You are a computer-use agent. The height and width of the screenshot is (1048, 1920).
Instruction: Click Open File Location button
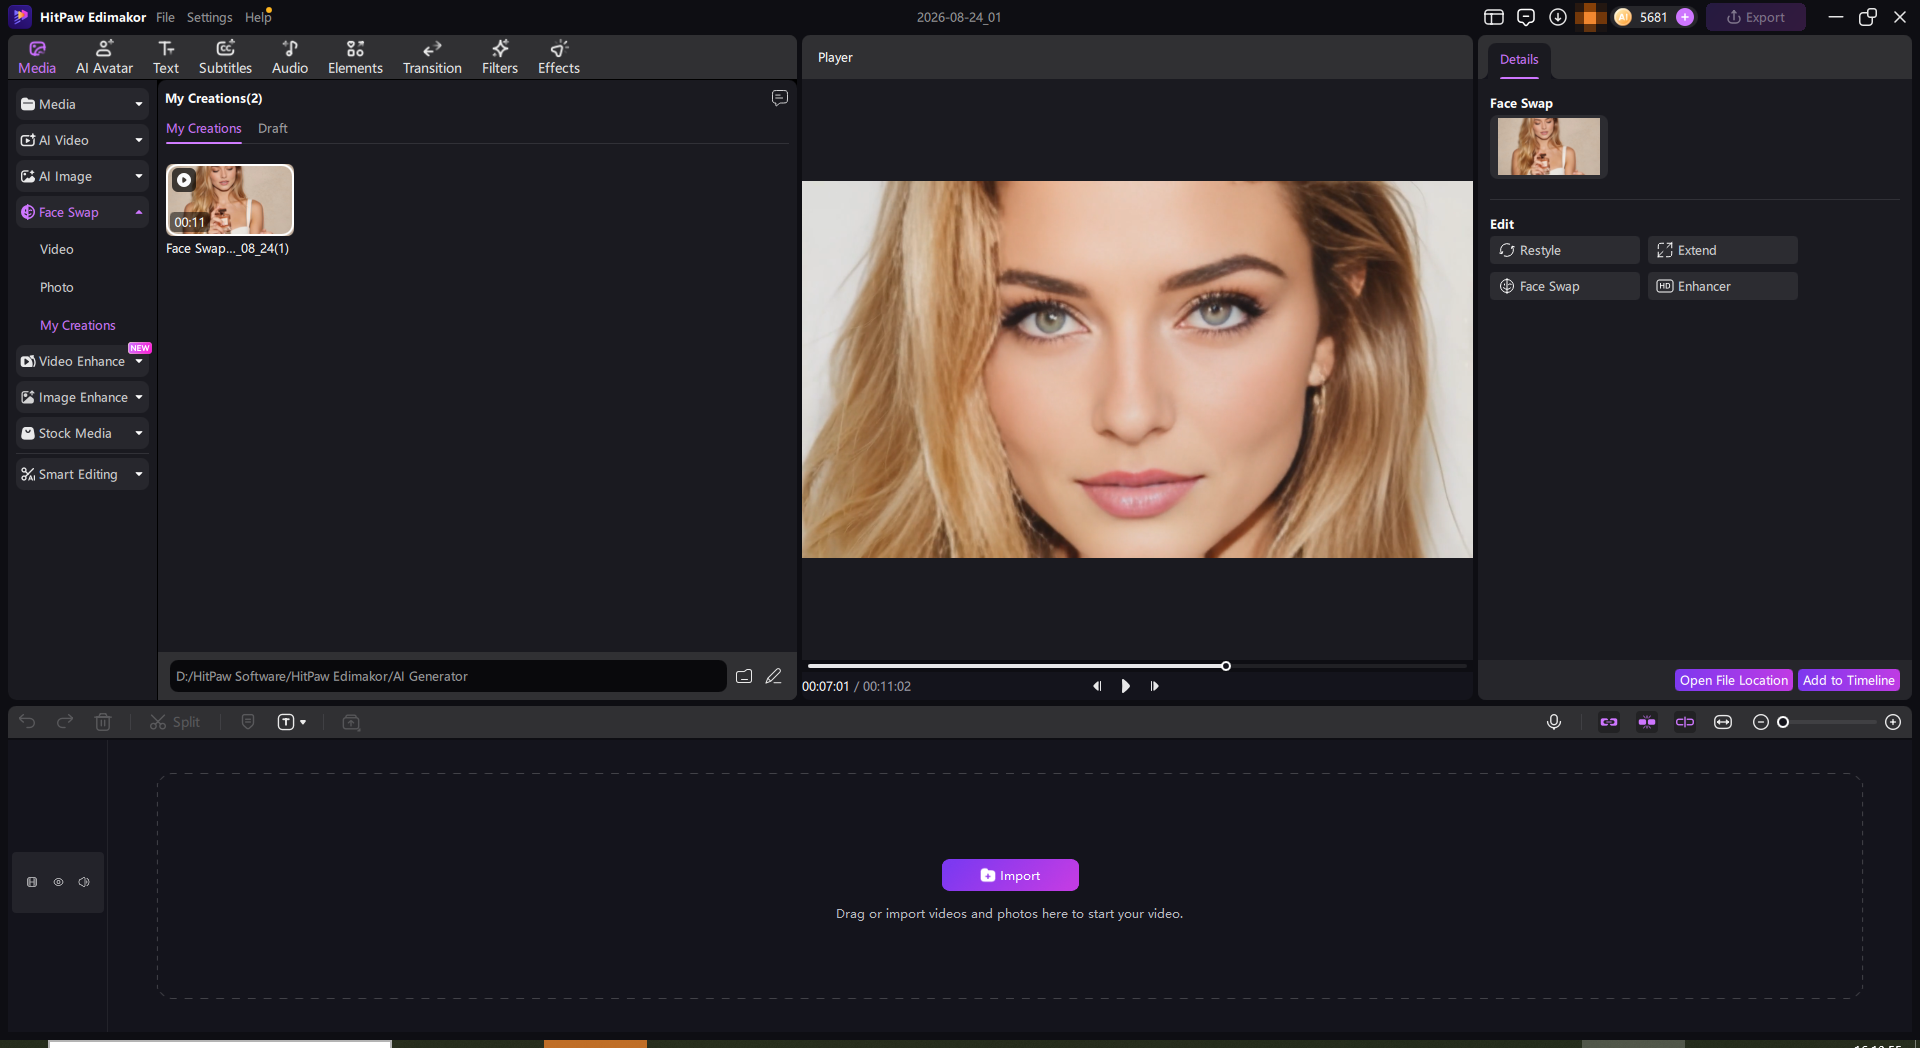tap(1733, 680)
